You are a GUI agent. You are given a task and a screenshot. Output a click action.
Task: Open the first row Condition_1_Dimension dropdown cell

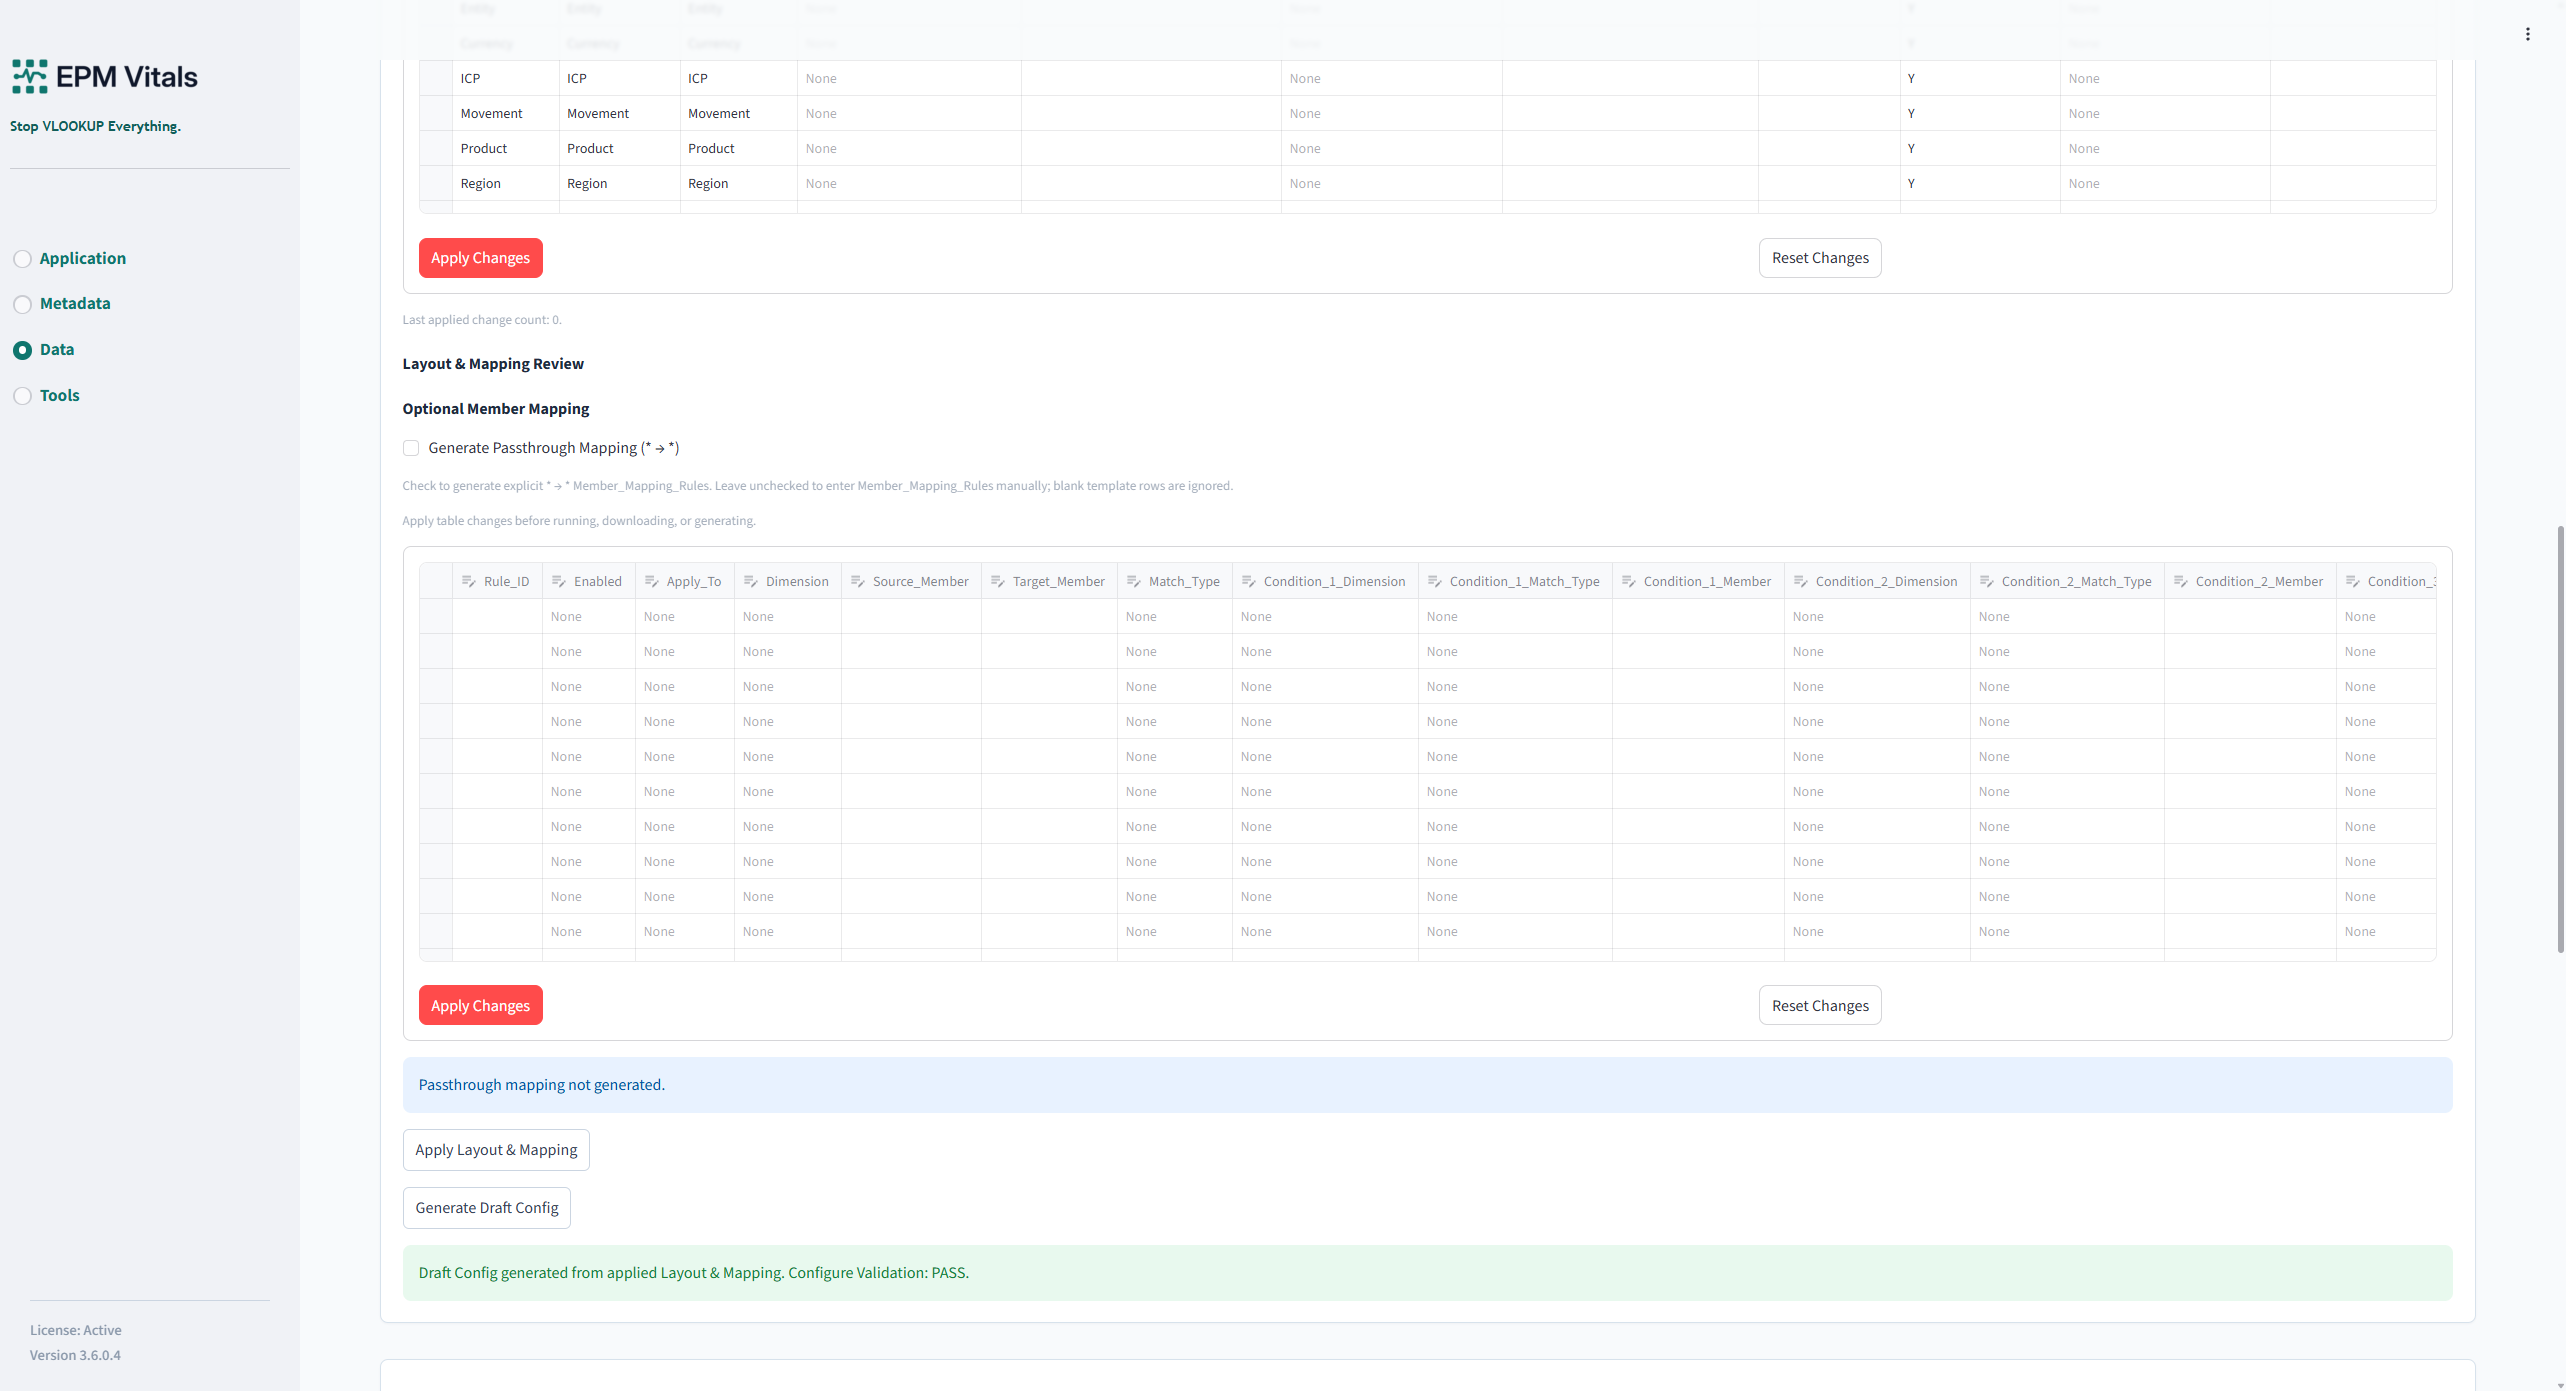coord(1325,616)
